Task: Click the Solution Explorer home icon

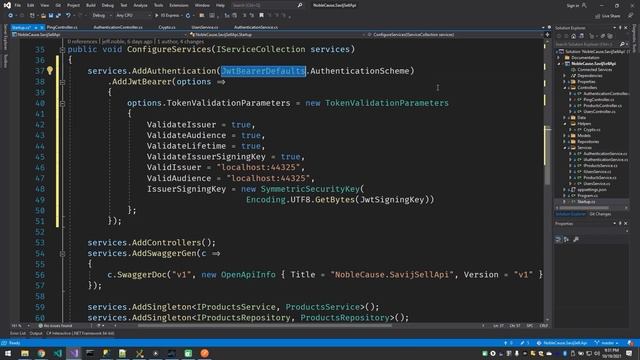Action: 573,36
